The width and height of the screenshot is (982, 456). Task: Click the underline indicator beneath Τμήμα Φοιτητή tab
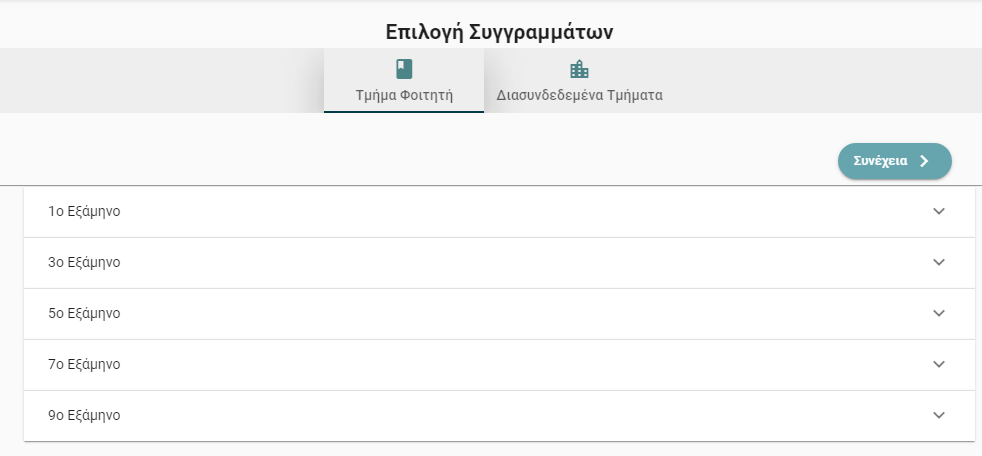click(404, 112)
